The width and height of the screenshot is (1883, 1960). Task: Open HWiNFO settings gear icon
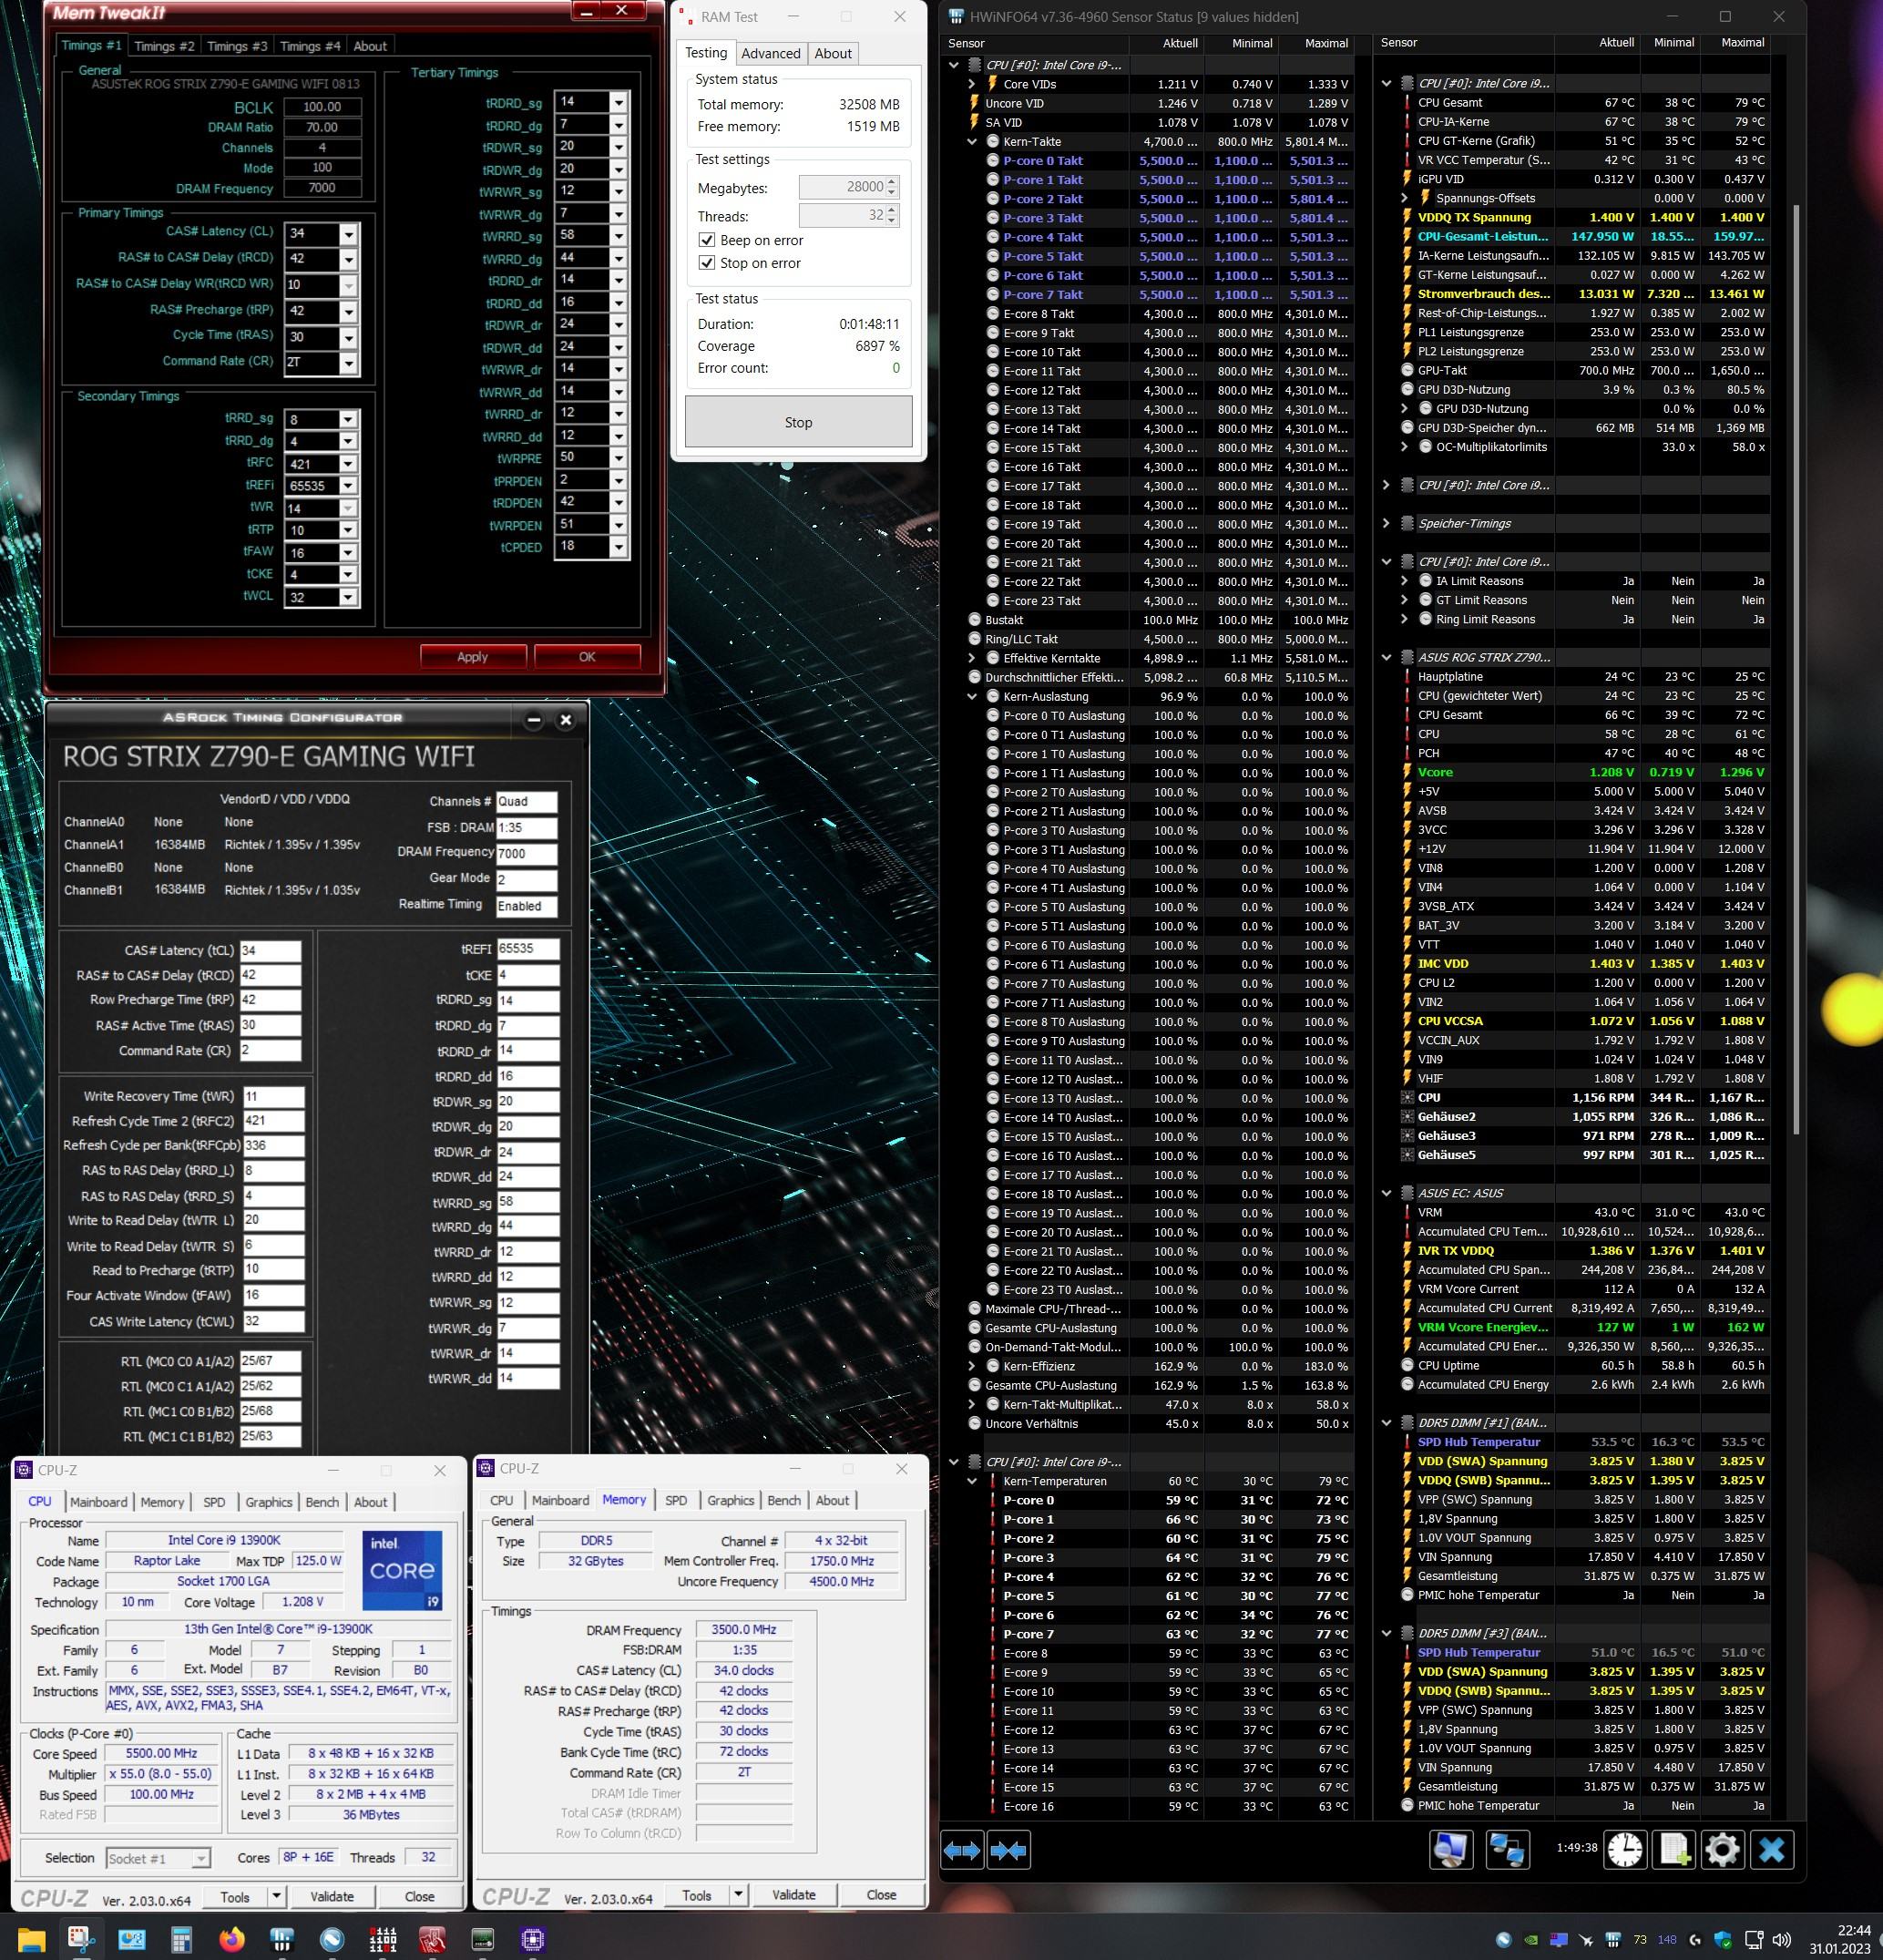[1722, 1850]
